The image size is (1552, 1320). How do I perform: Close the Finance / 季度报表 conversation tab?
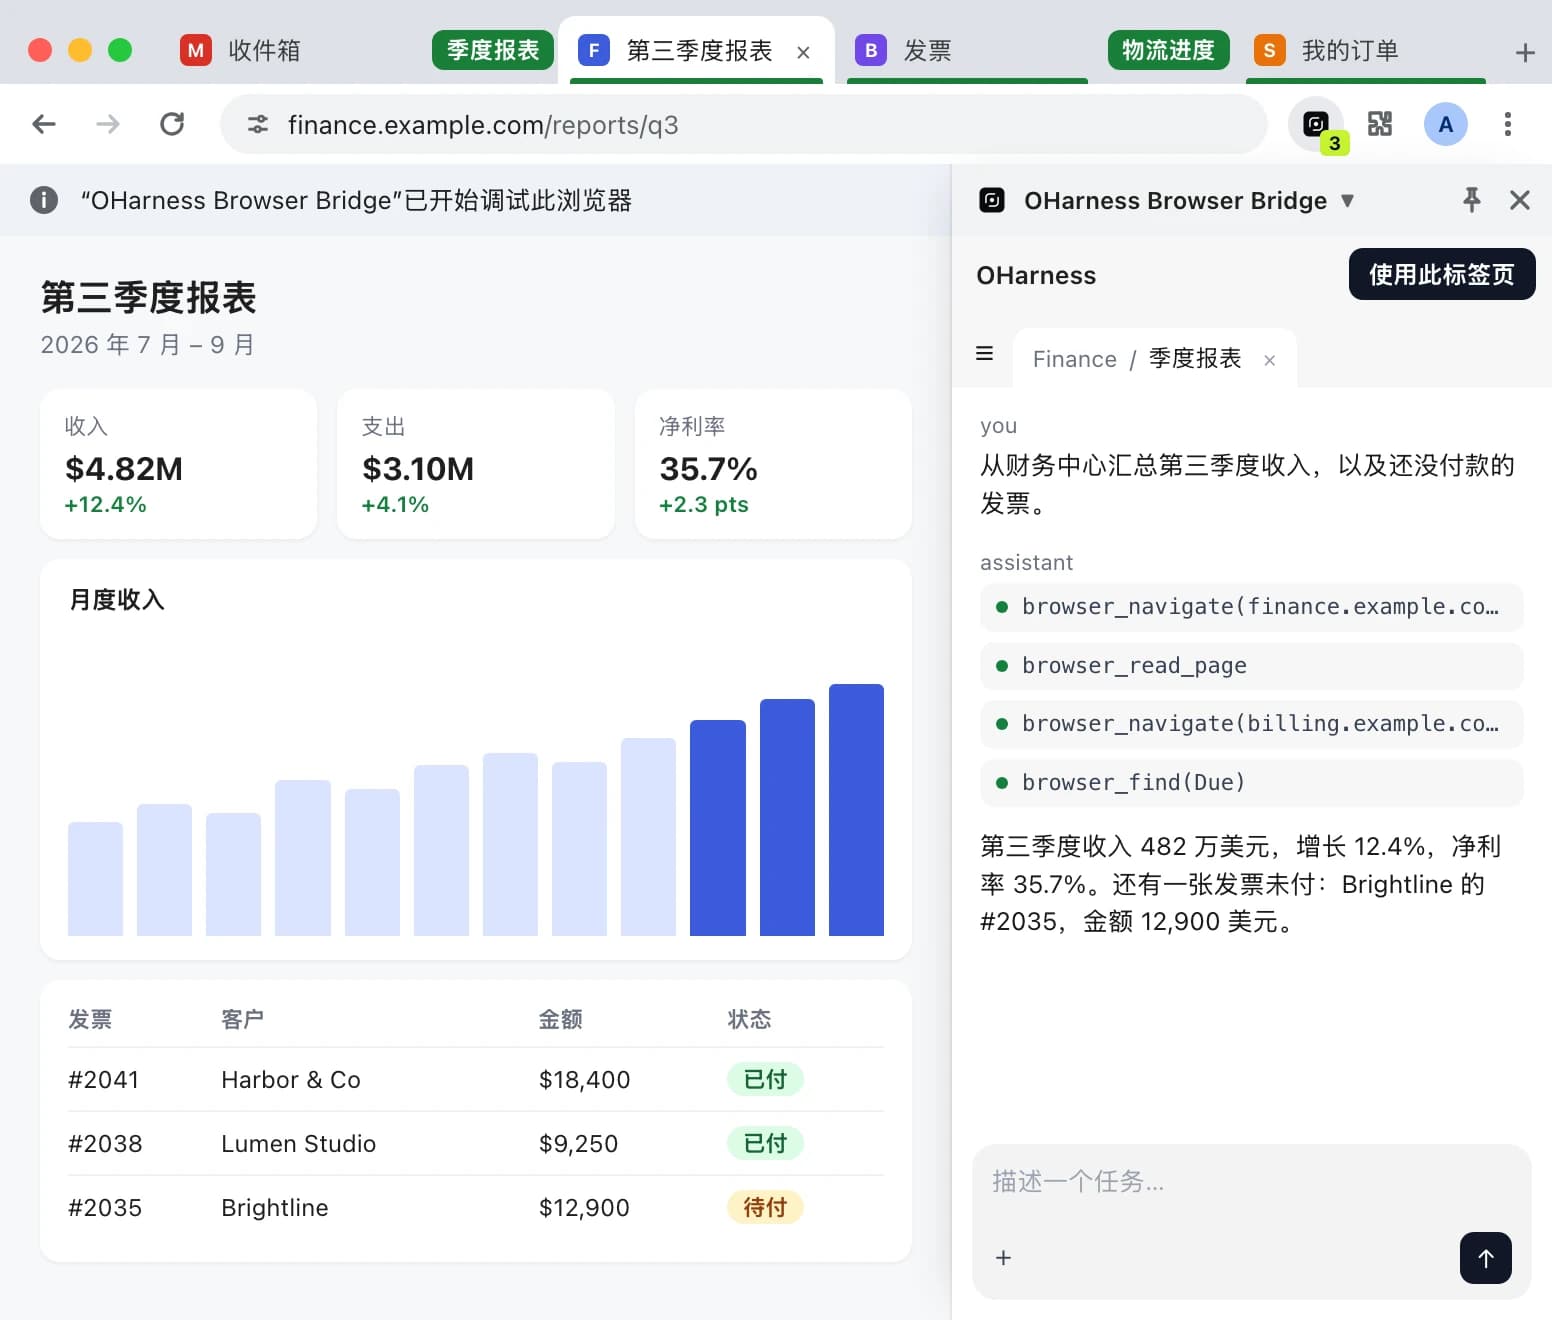tap(1269, 360)
